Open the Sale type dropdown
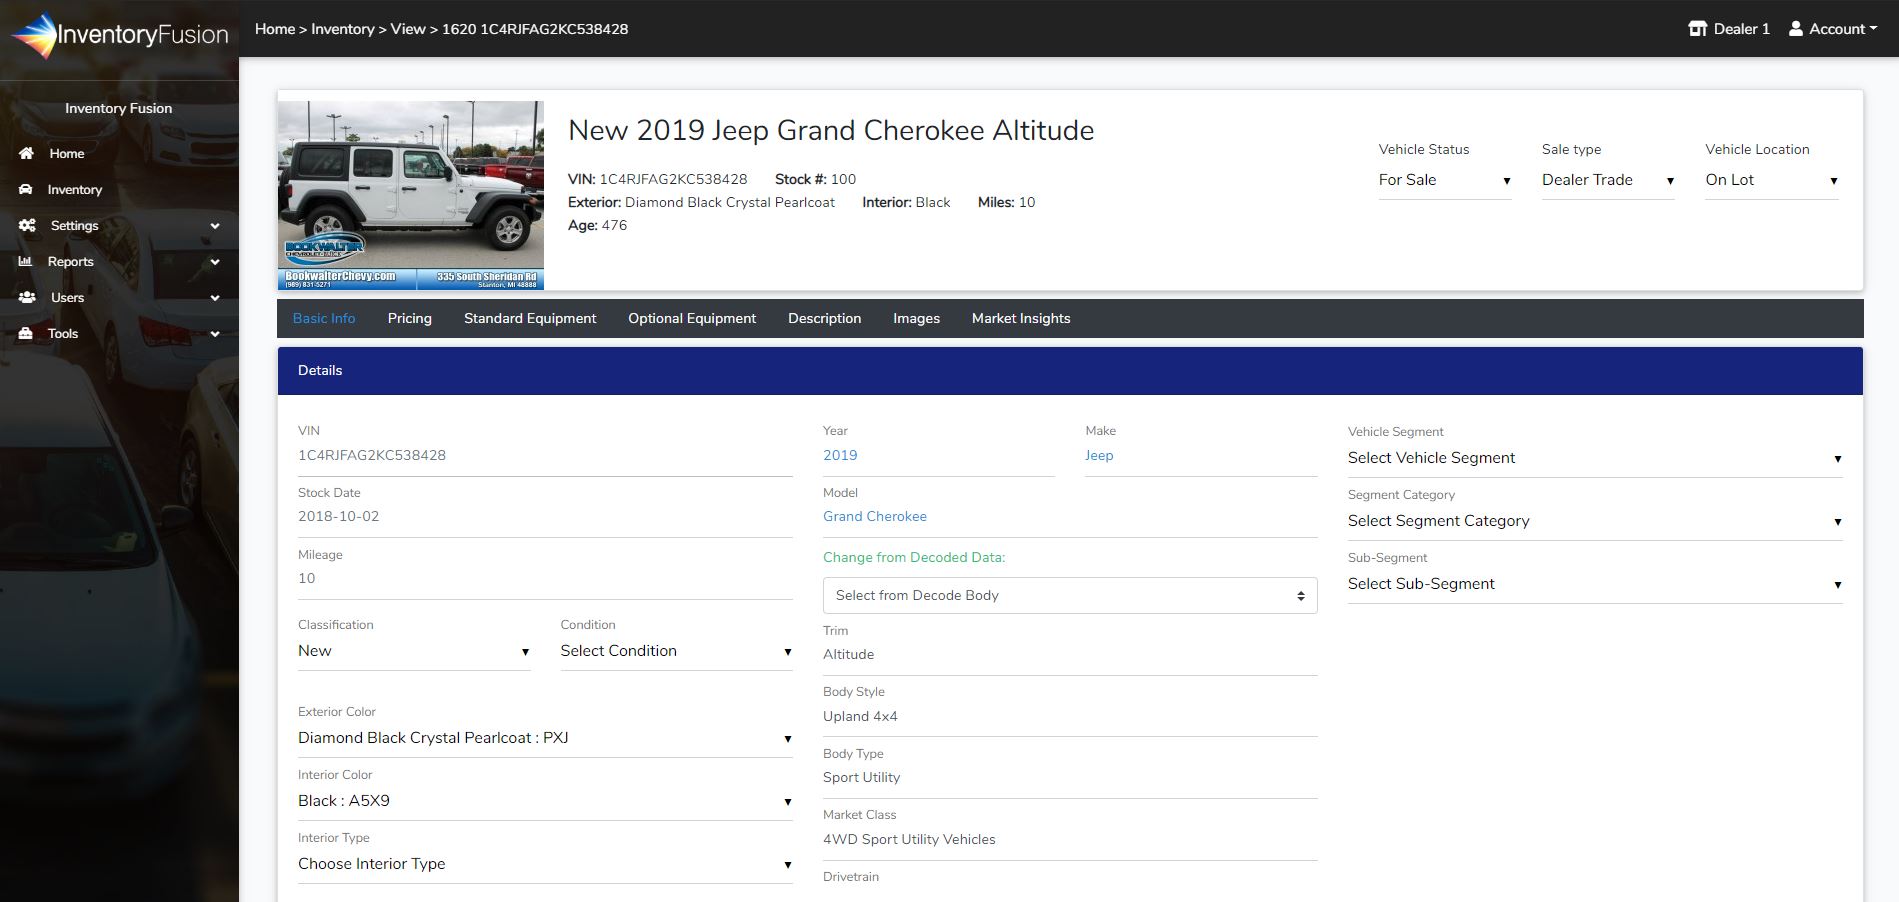 tap(1608, 180)
